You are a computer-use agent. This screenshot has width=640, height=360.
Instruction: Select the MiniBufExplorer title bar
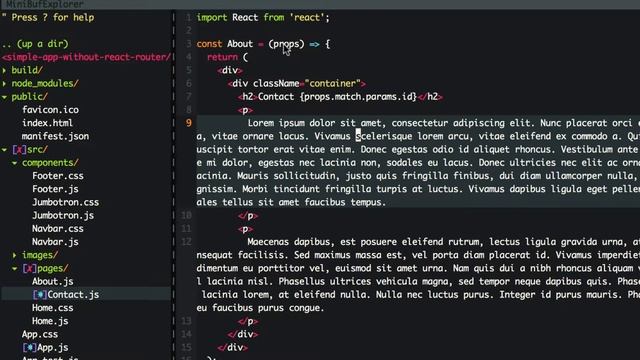[x=320, y=4]
